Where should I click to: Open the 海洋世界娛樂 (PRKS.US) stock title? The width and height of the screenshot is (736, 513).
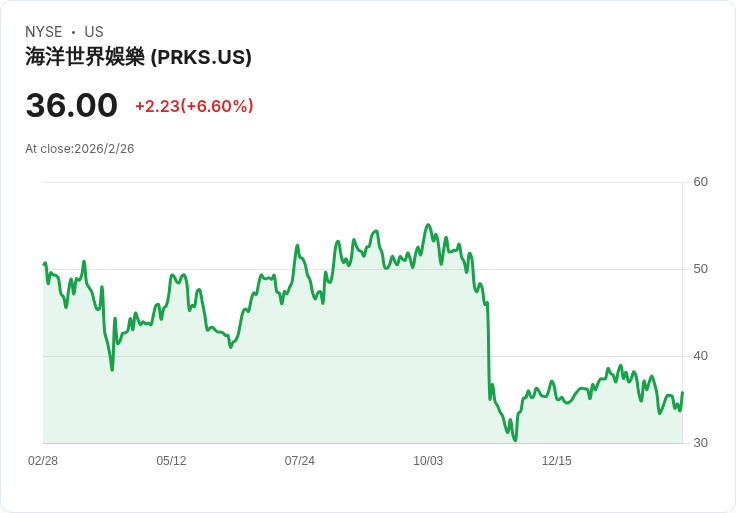click(138, 57)
